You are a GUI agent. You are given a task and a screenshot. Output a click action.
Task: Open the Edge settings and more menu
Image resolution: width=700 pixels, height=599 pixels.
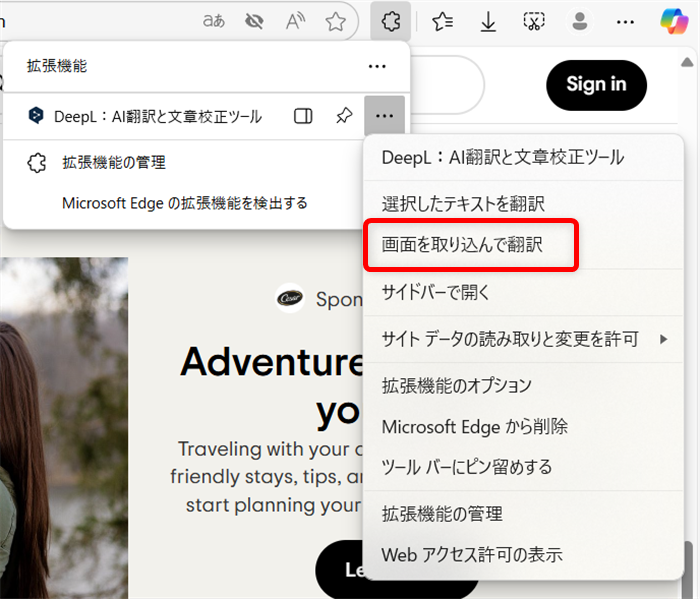point(626,21)
